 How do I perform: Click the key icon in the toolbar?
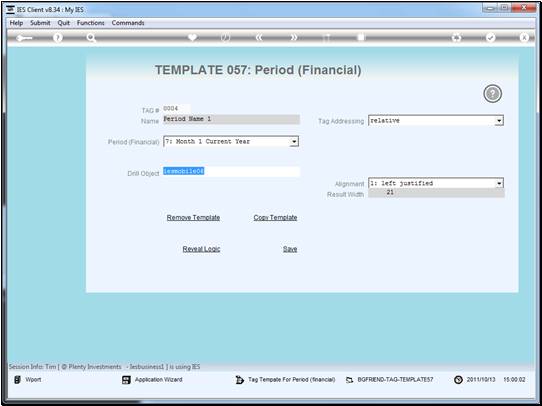point(24,38)
